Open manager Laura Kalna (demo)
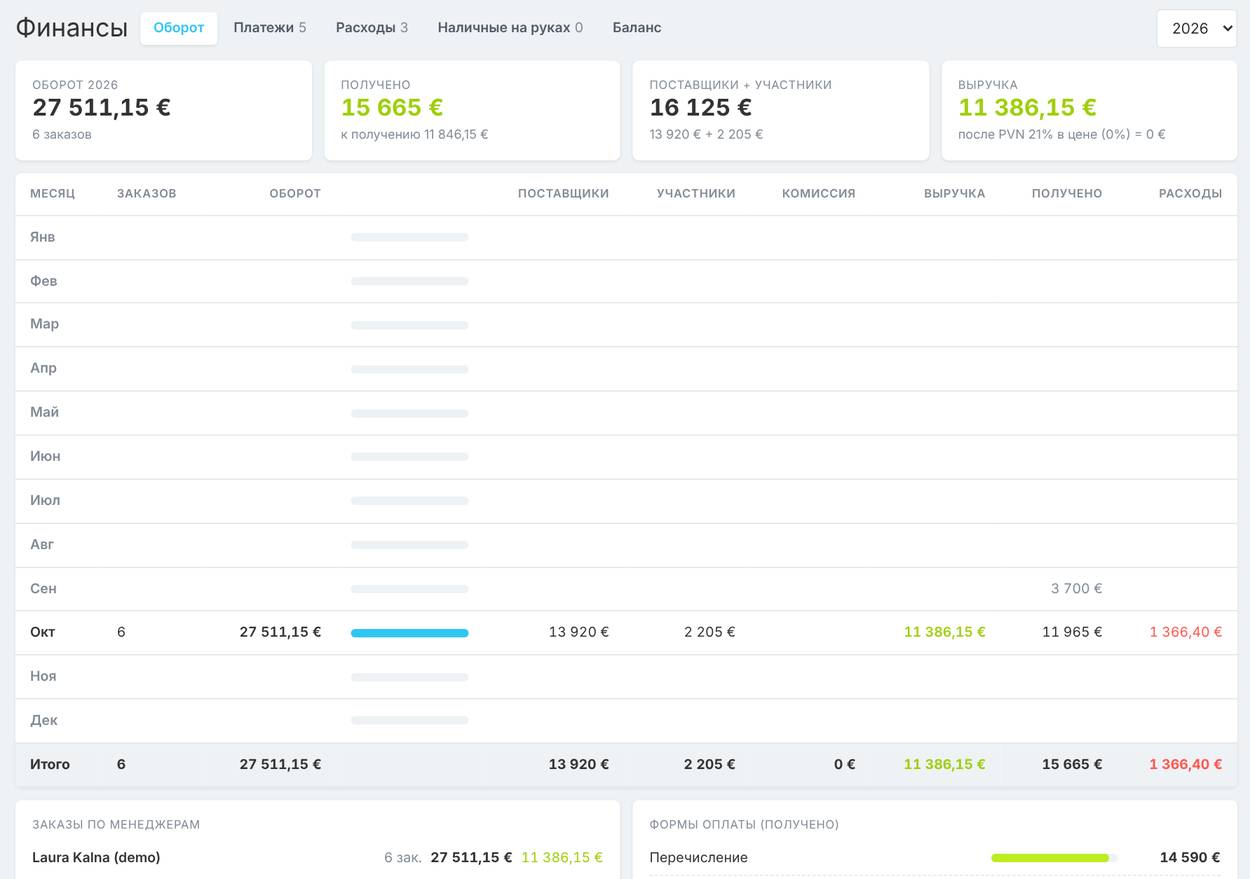1250x879 pixels. (x=96, y=857)
